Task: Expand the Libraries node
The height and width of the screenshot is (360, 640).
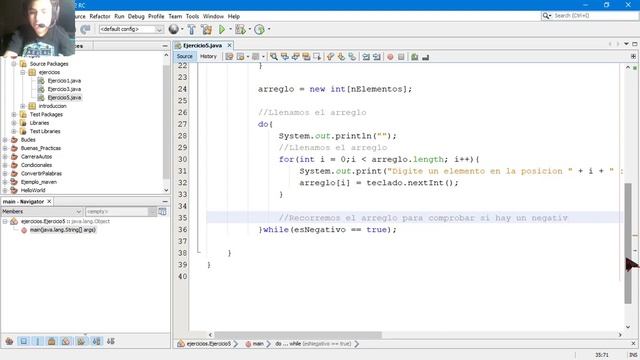Action: pos(14,123)
